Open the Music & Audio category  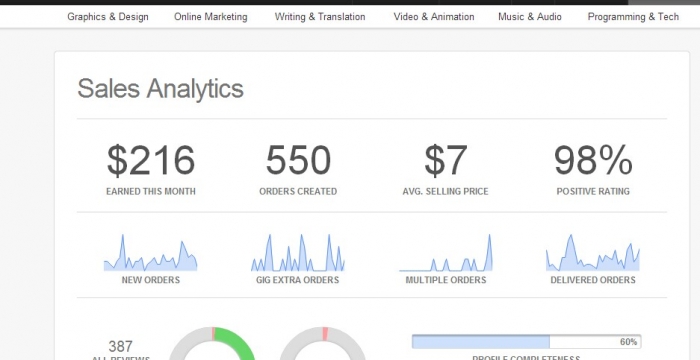coord(529,17)
